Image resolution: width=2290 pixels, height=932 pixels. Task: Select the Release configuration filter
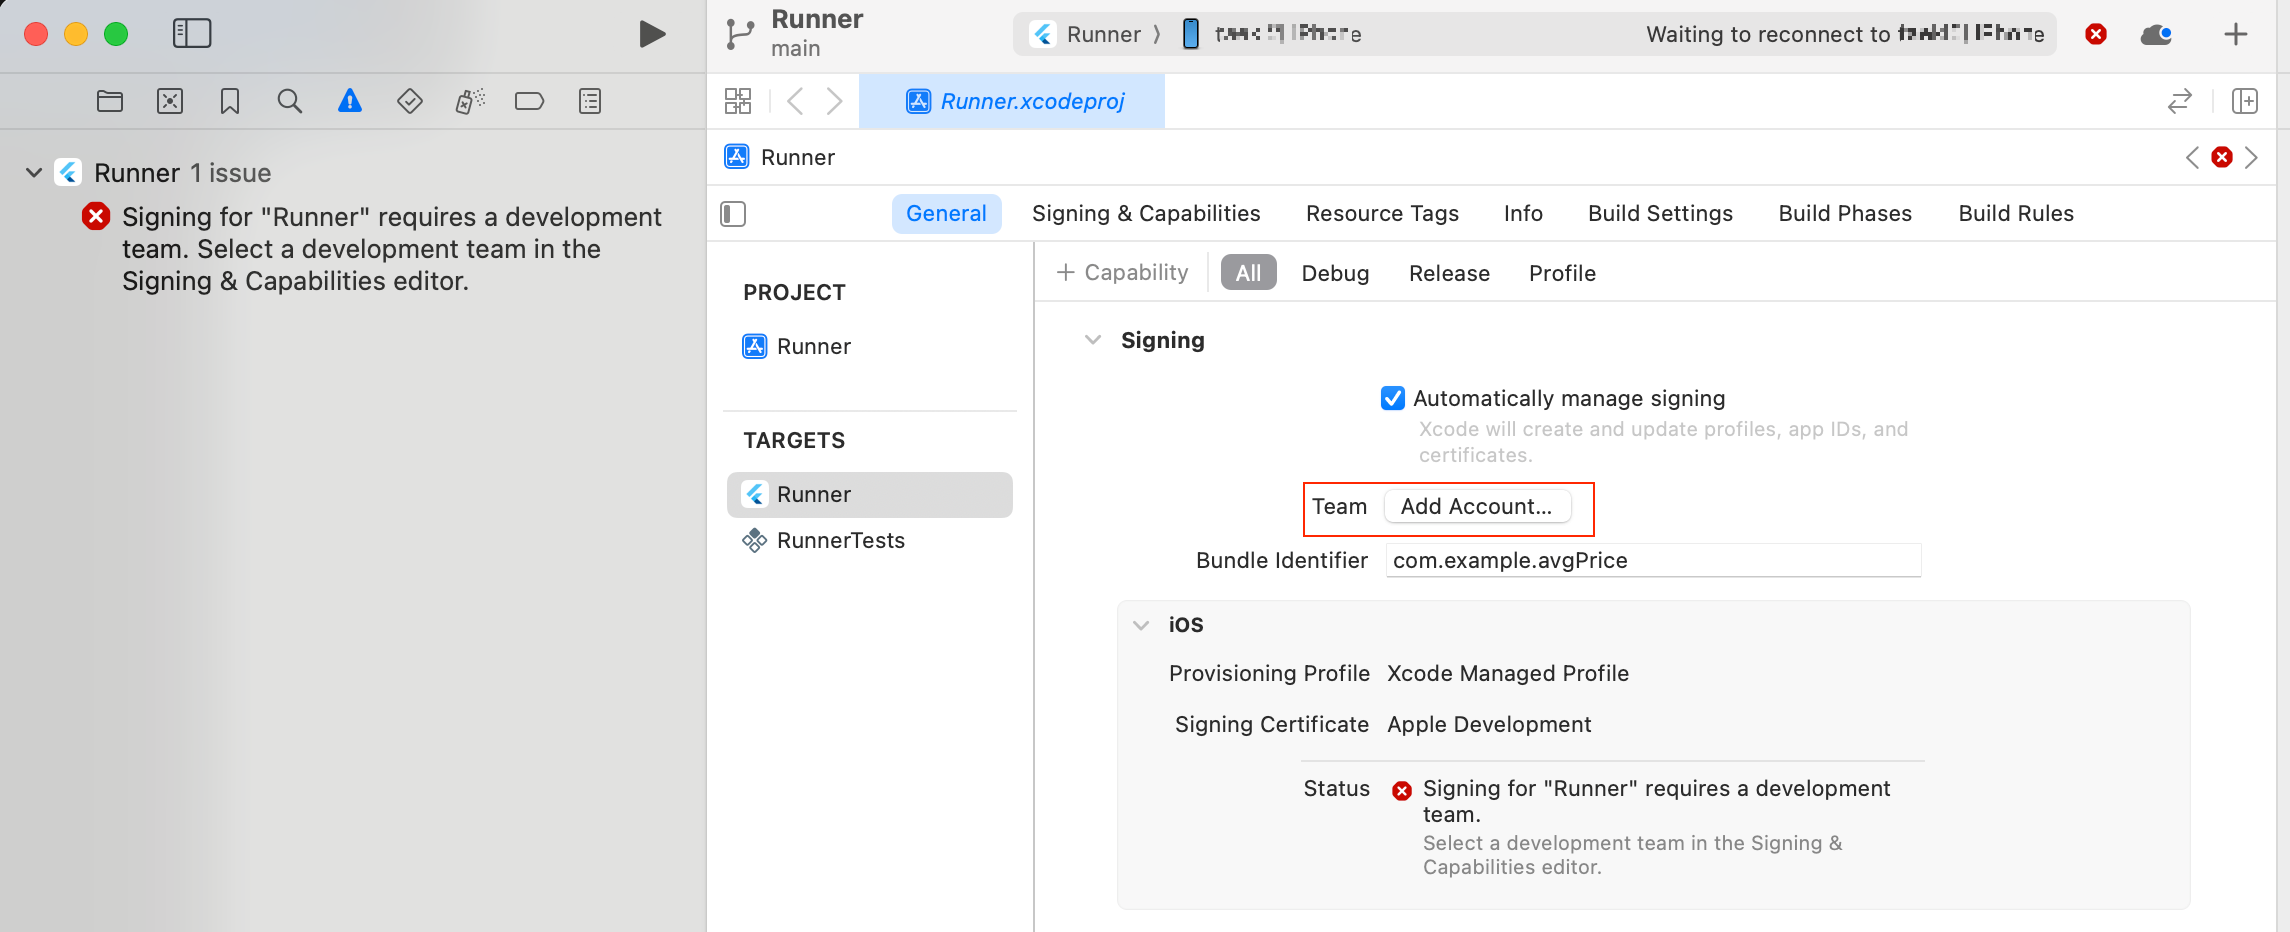1449,273
